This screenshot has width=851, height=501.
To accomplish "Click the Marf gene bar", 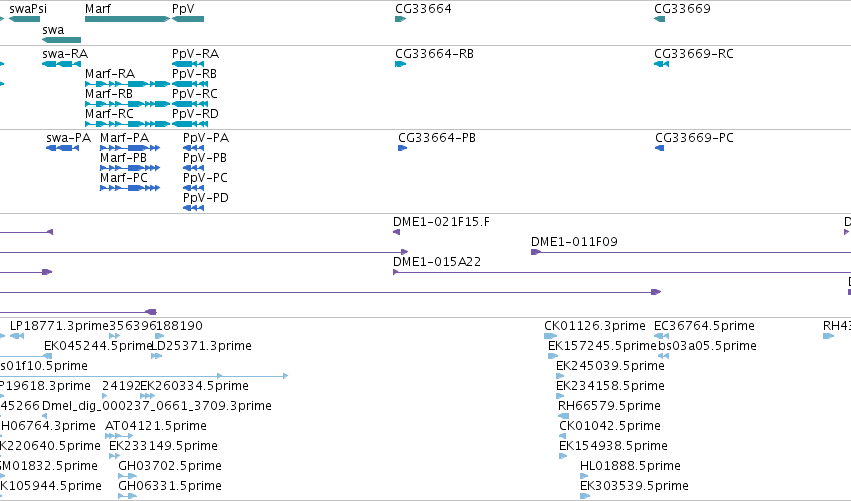I will click(128, 19).
